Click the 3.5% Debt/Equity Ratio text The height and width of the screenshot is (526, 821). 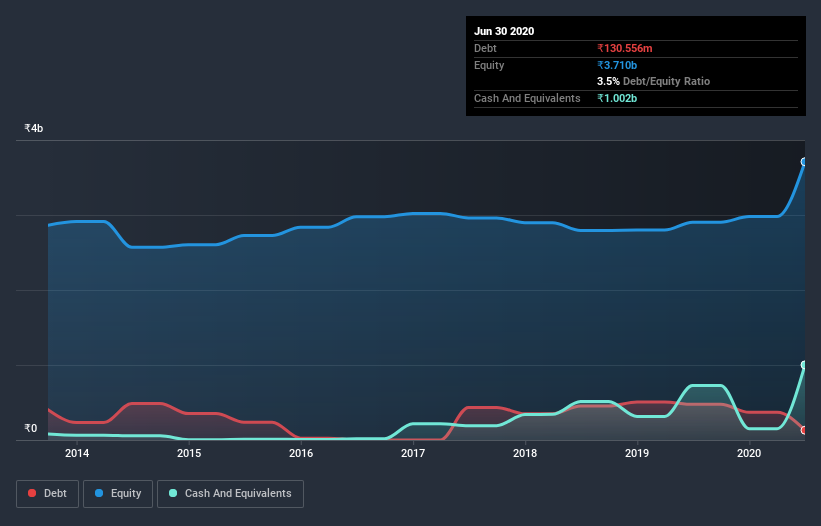(x=653, y=82)
